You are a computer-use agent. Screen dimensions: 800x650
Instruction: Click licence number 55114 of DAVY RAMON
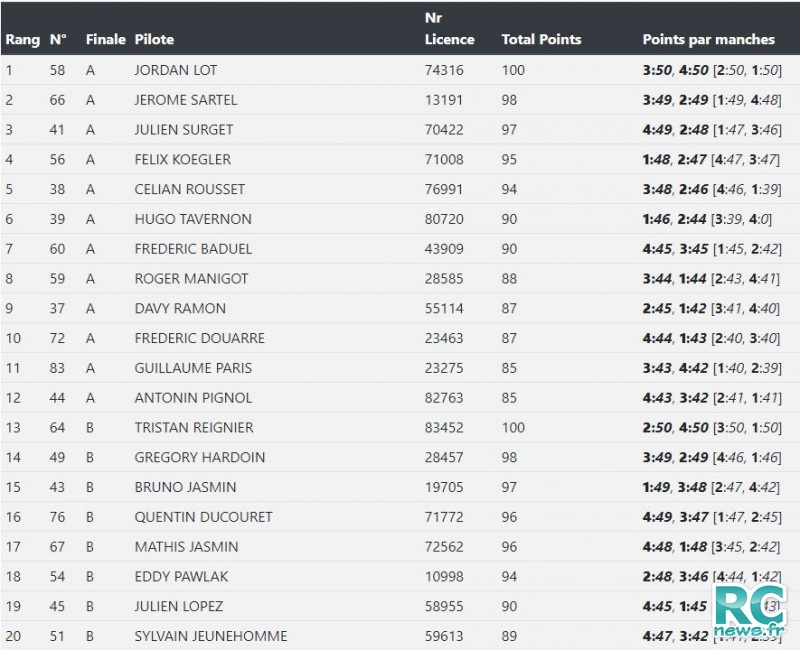pos(444,308)
